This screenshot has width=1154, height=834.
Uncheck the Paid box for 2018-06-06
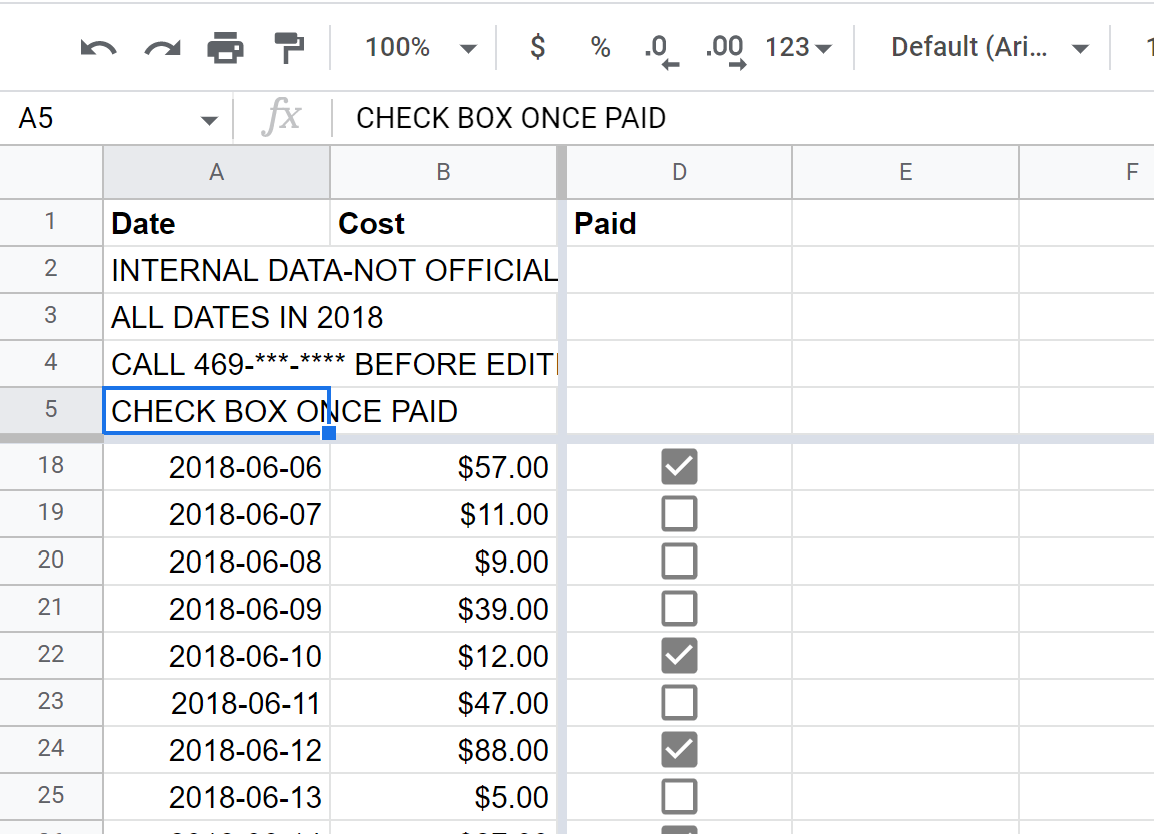[x=679, y=466]
